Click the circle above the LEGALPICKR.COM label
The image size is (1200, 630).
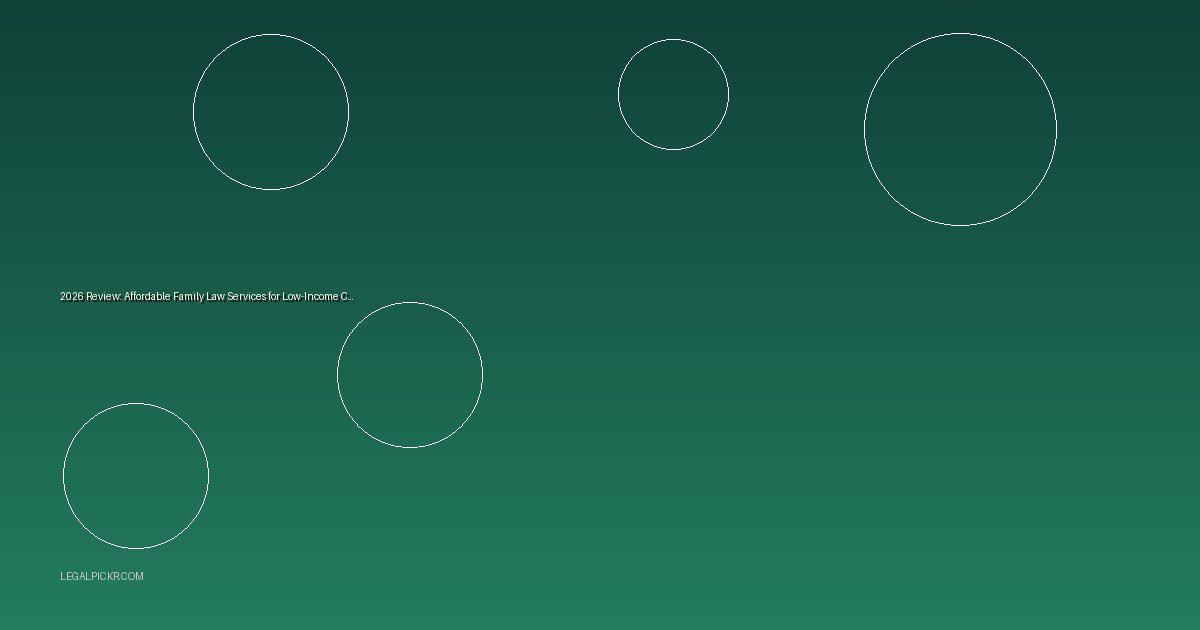(x=136, y=476)
